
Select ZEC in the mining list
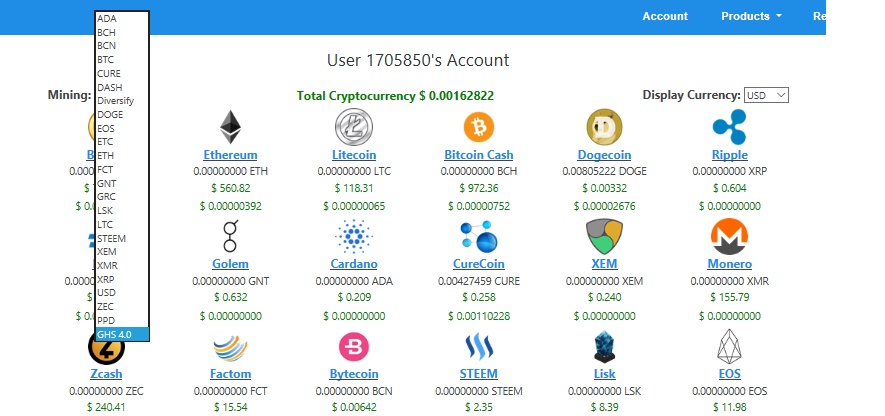[x=121, y=306]
